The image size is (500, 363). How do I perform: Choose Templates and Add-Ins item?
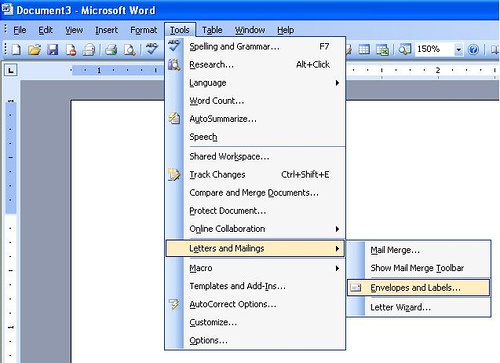coord(255,286)
